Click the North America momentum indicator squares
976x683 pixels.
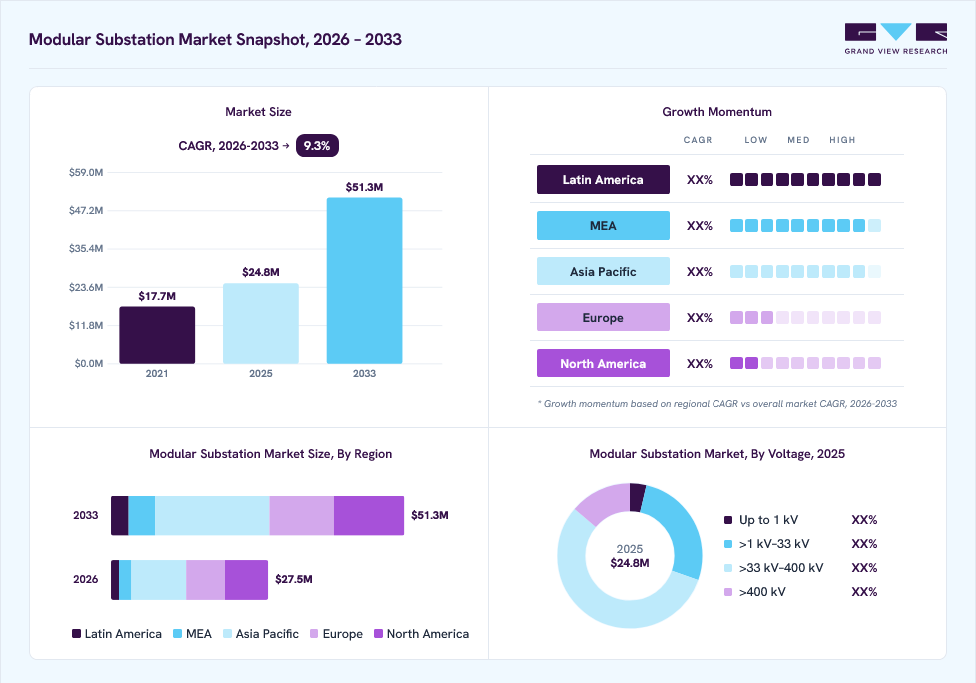click(x=805, y=363)
